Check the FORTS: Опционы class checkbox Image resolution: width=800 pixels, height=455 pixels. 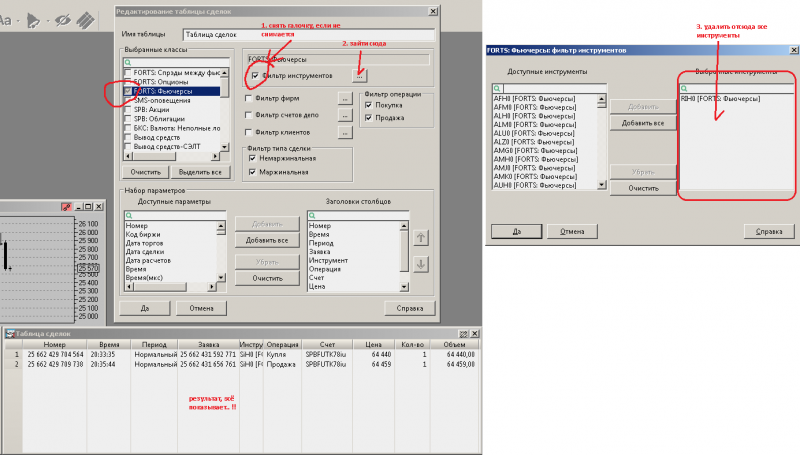(x=128, y=82)
